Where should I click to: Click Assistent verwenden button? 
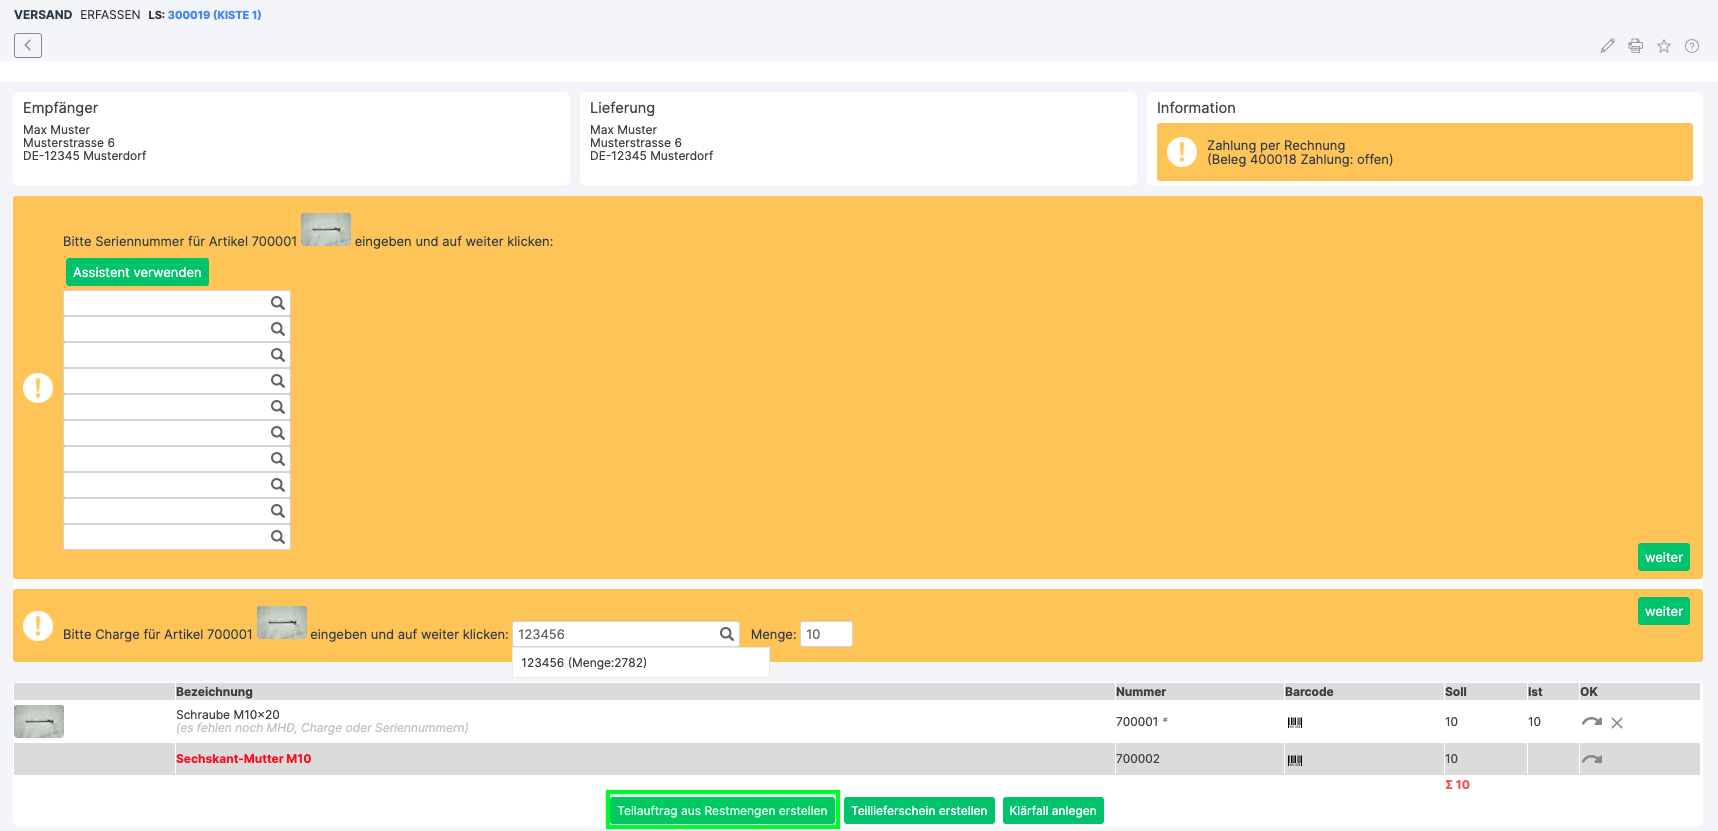click(137, 272)
